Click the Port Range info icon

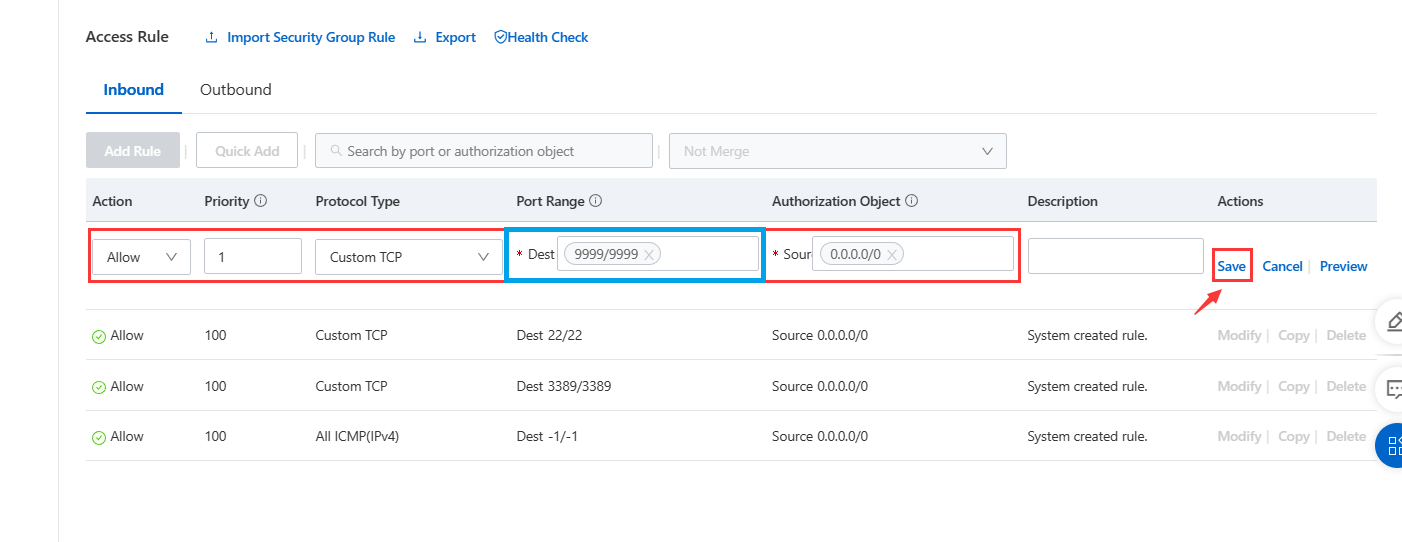(x=596, y=201)
